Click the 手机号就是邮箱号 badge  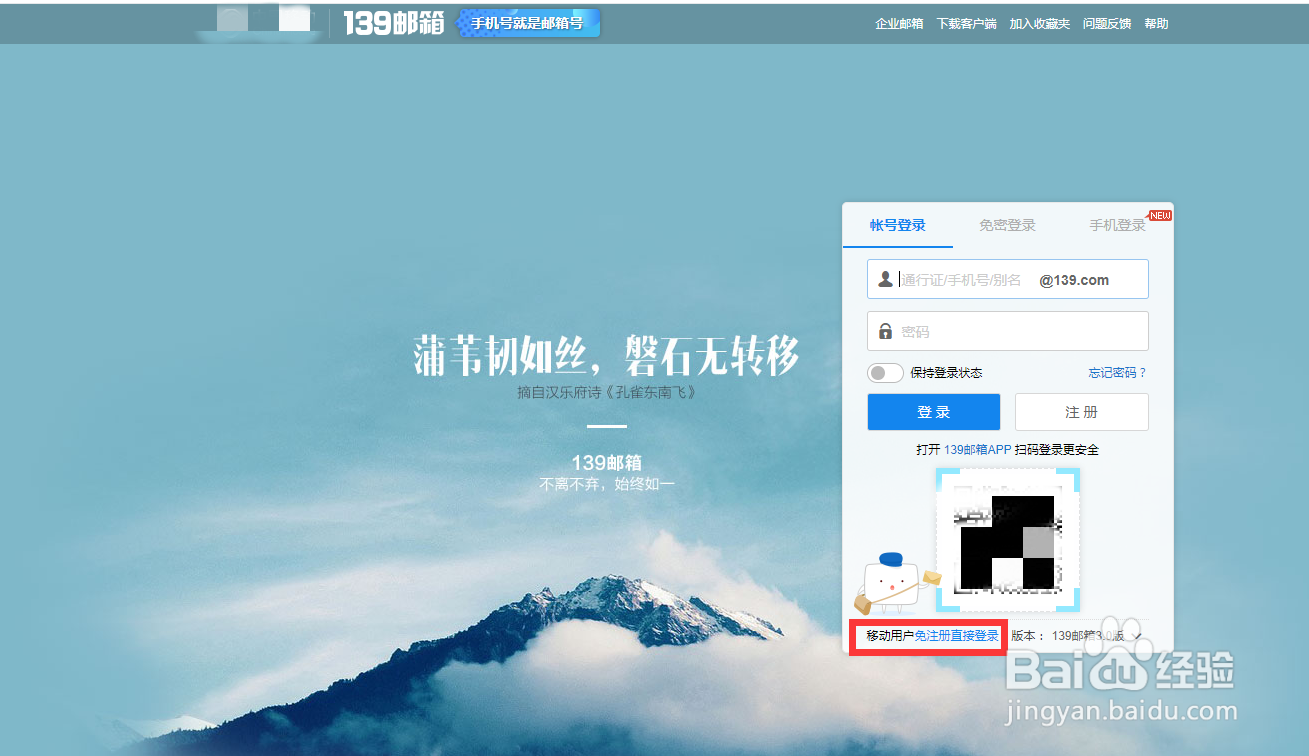[x=528, y=22]
